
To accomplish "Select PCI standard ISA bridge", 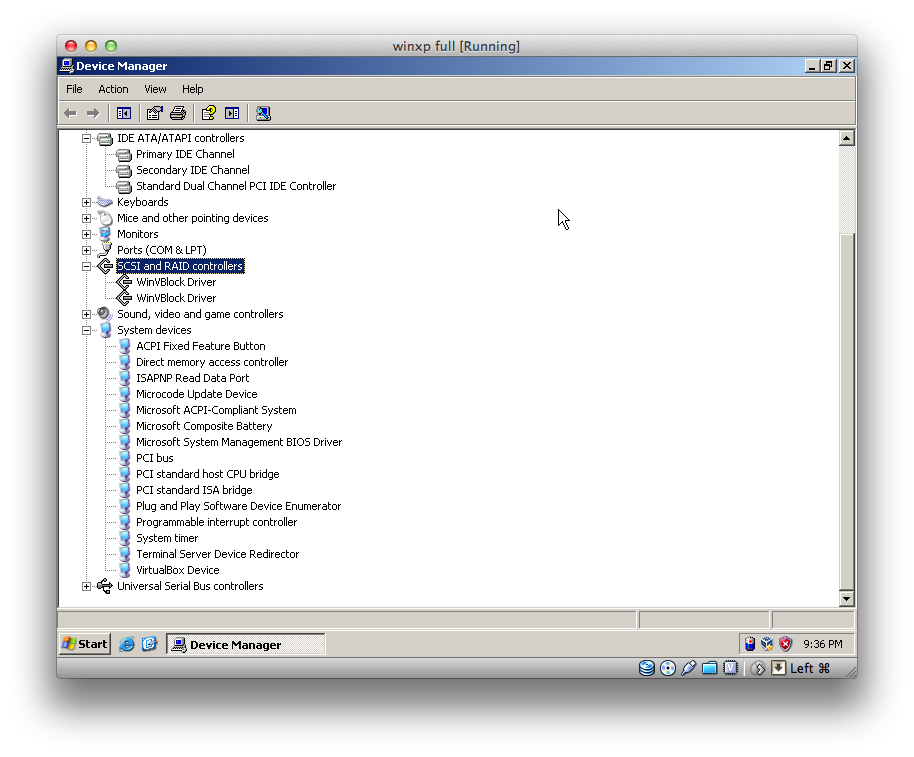I will pos(194,491).
